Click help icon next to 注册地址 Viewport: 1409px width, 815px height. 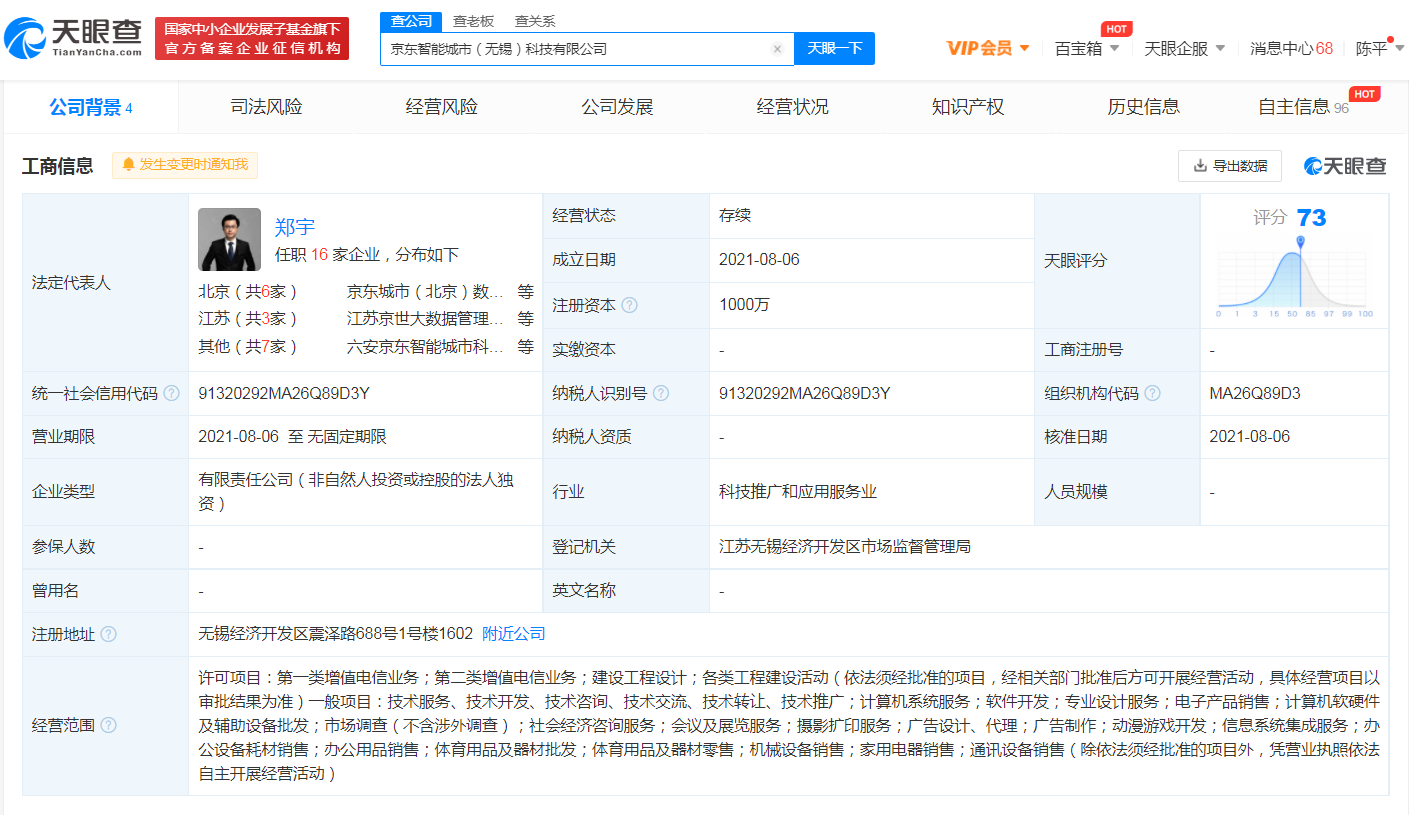pos(108,634)
